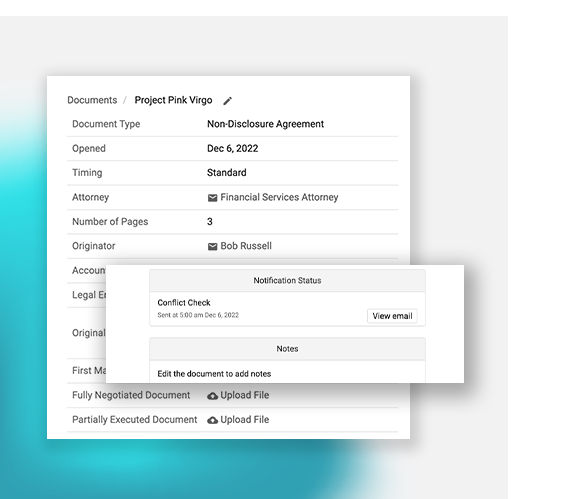Click the Document Type label
This screenshot has width=585, height=499.
click(106, 124)
